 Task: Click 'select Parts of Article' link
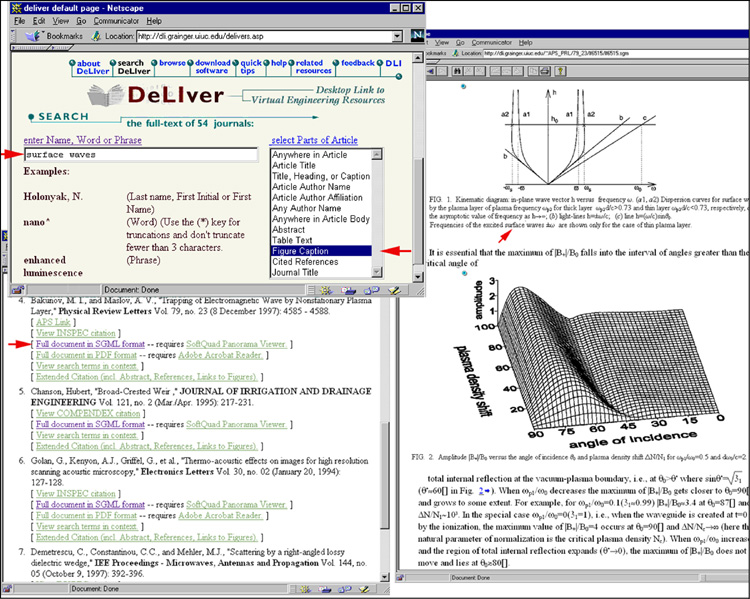(314, 140)
